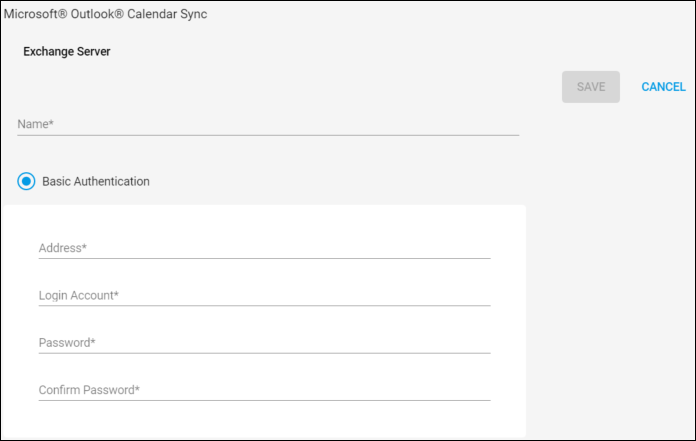The height and width of the screenshot is (441, 696).
Task: Select the Basic Authentication radio button
Action: click(x=26, y=181)
